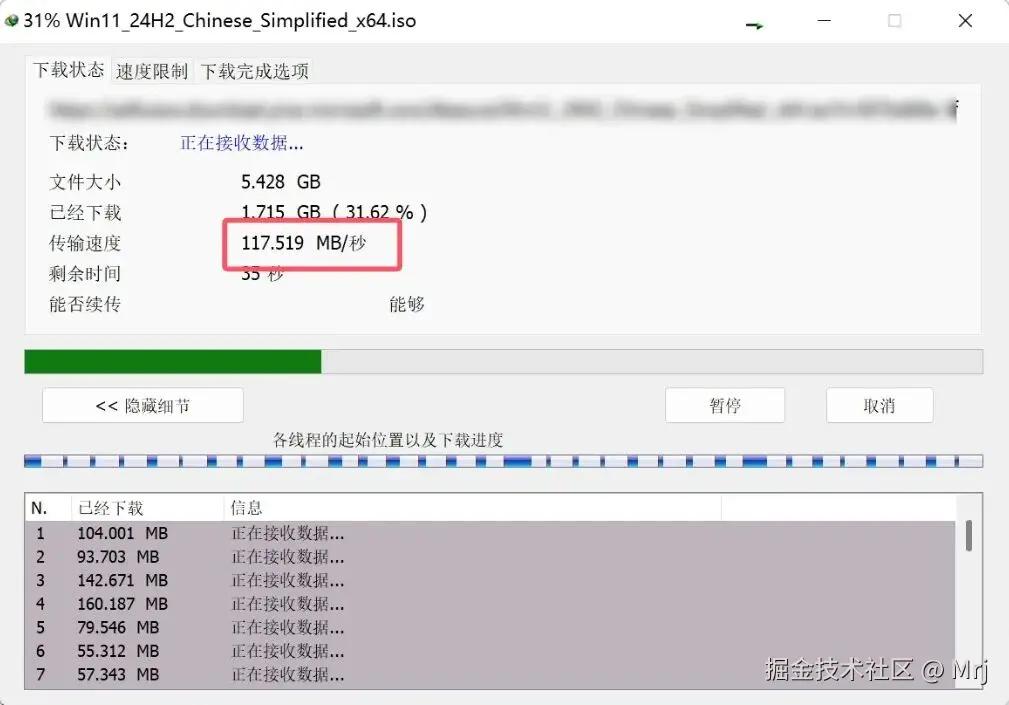The image size is (1009, 705).
Task: Open the 速度限制 tab
Action: (152, 71)
